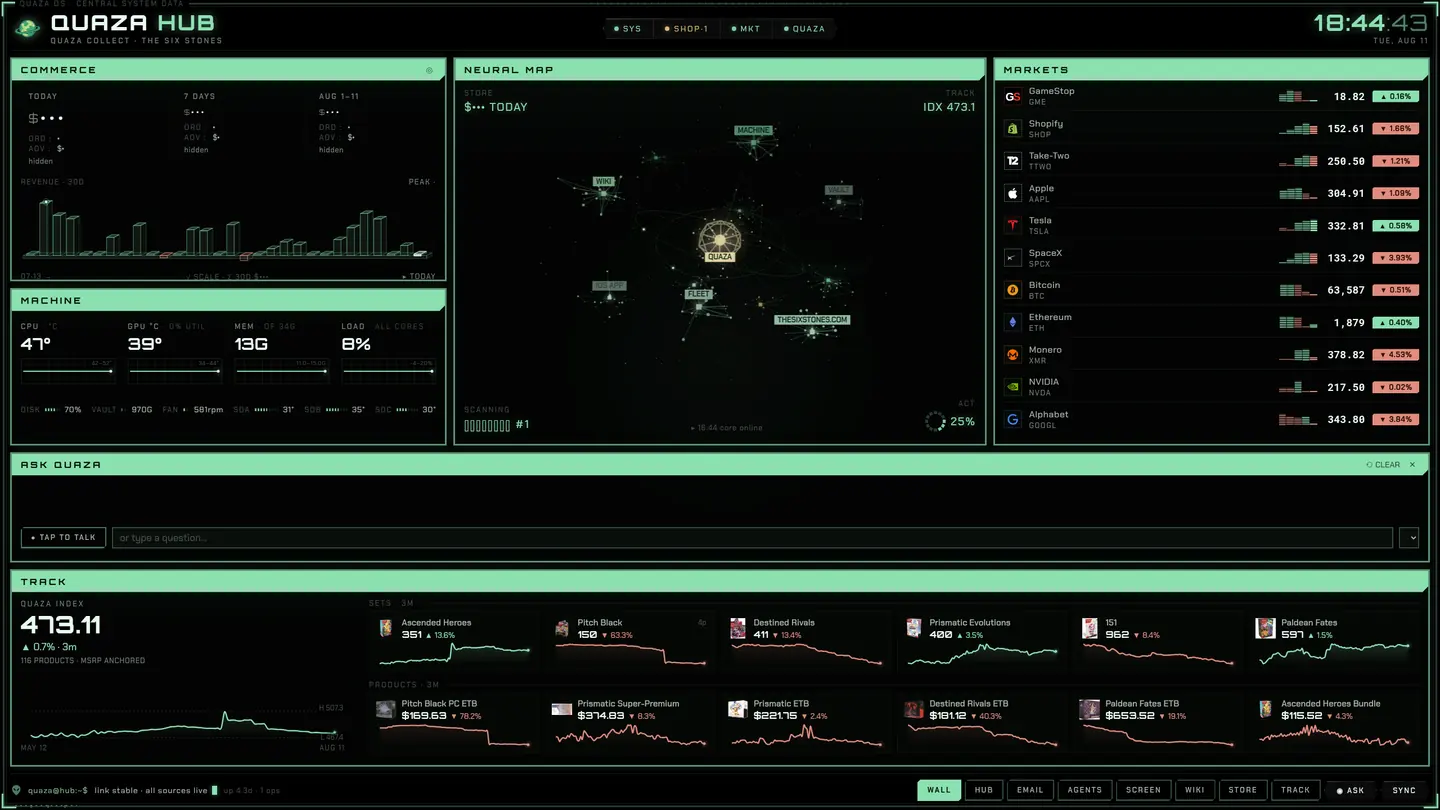Open the TRACK tab in bottom bar
This screenshot has width=1440, height=810.
point(1296,790)
